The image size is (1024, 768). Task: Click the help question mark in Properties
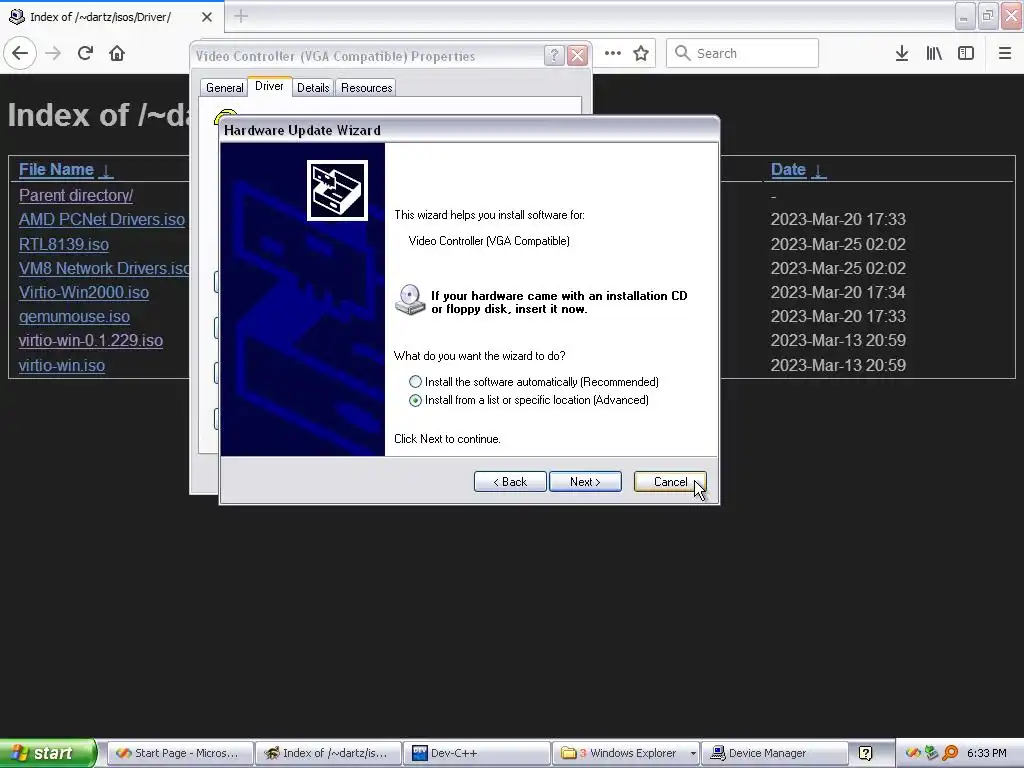(554, 56)
